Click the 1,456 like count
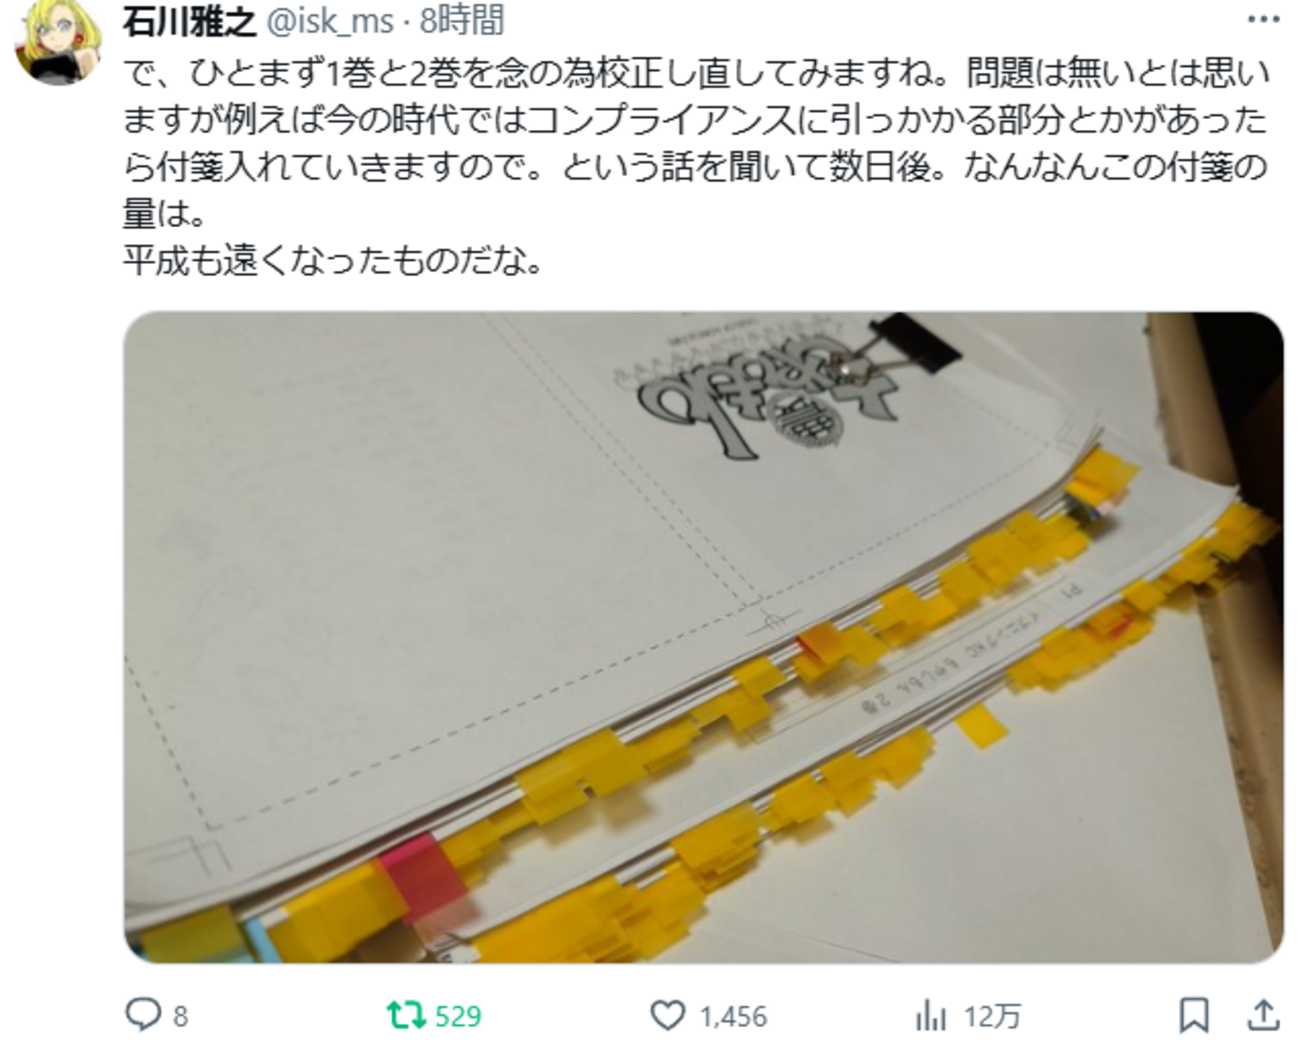This screenshot has height=1055, width=1300. click(733, 1017)
